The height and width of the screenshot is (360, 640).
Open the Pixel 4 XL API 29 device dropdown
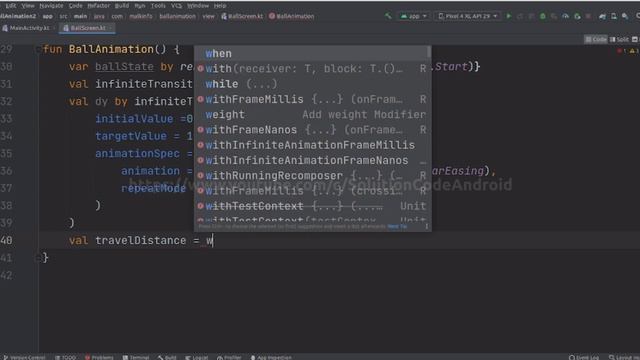468,16
